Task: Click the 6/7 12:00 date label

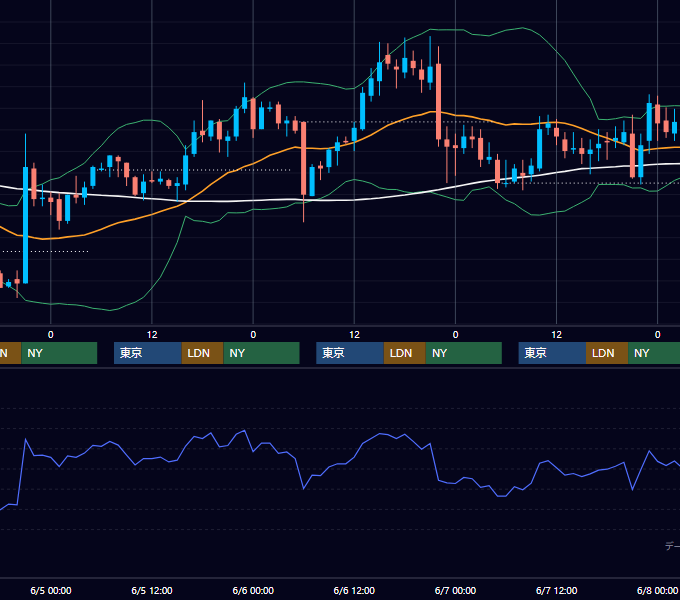Action: coord(556,590)
